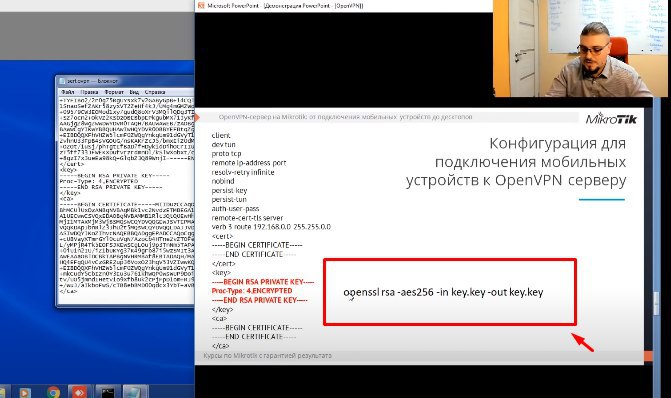Click '</ca>' closing tag on slide
The image size is (671, 398).
[220, 346]
